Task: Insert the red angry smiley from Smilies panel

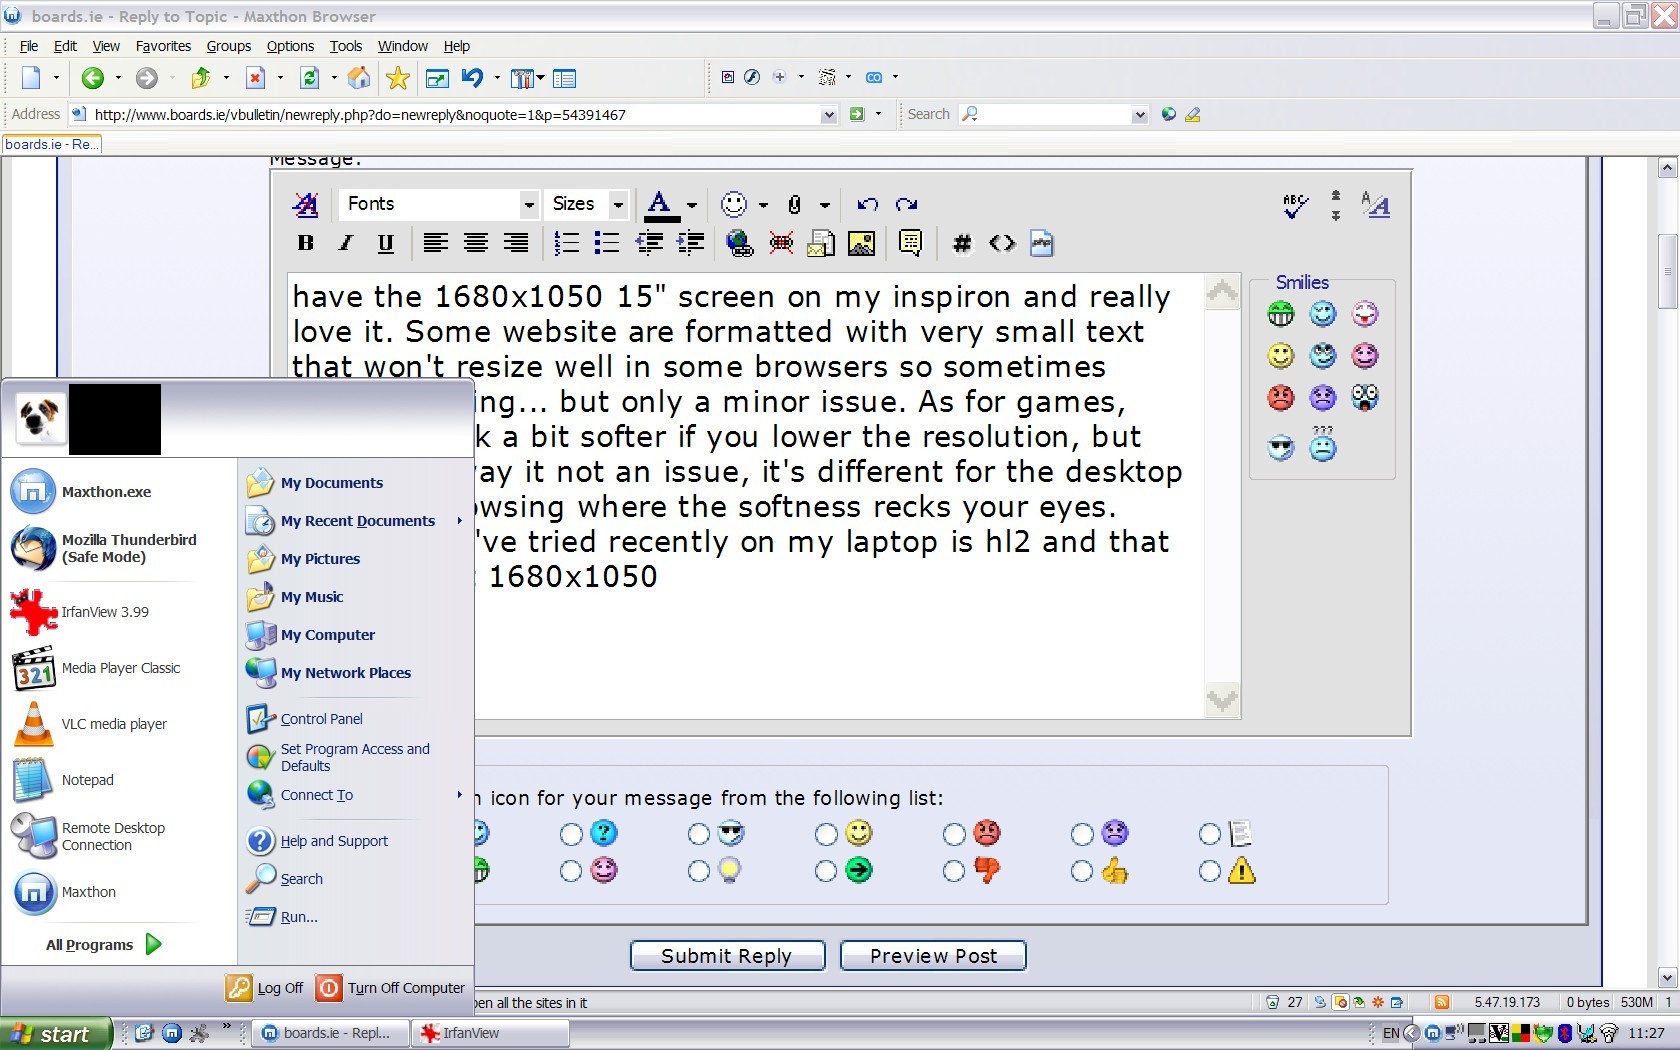Action: click(x=1281, y=398)
